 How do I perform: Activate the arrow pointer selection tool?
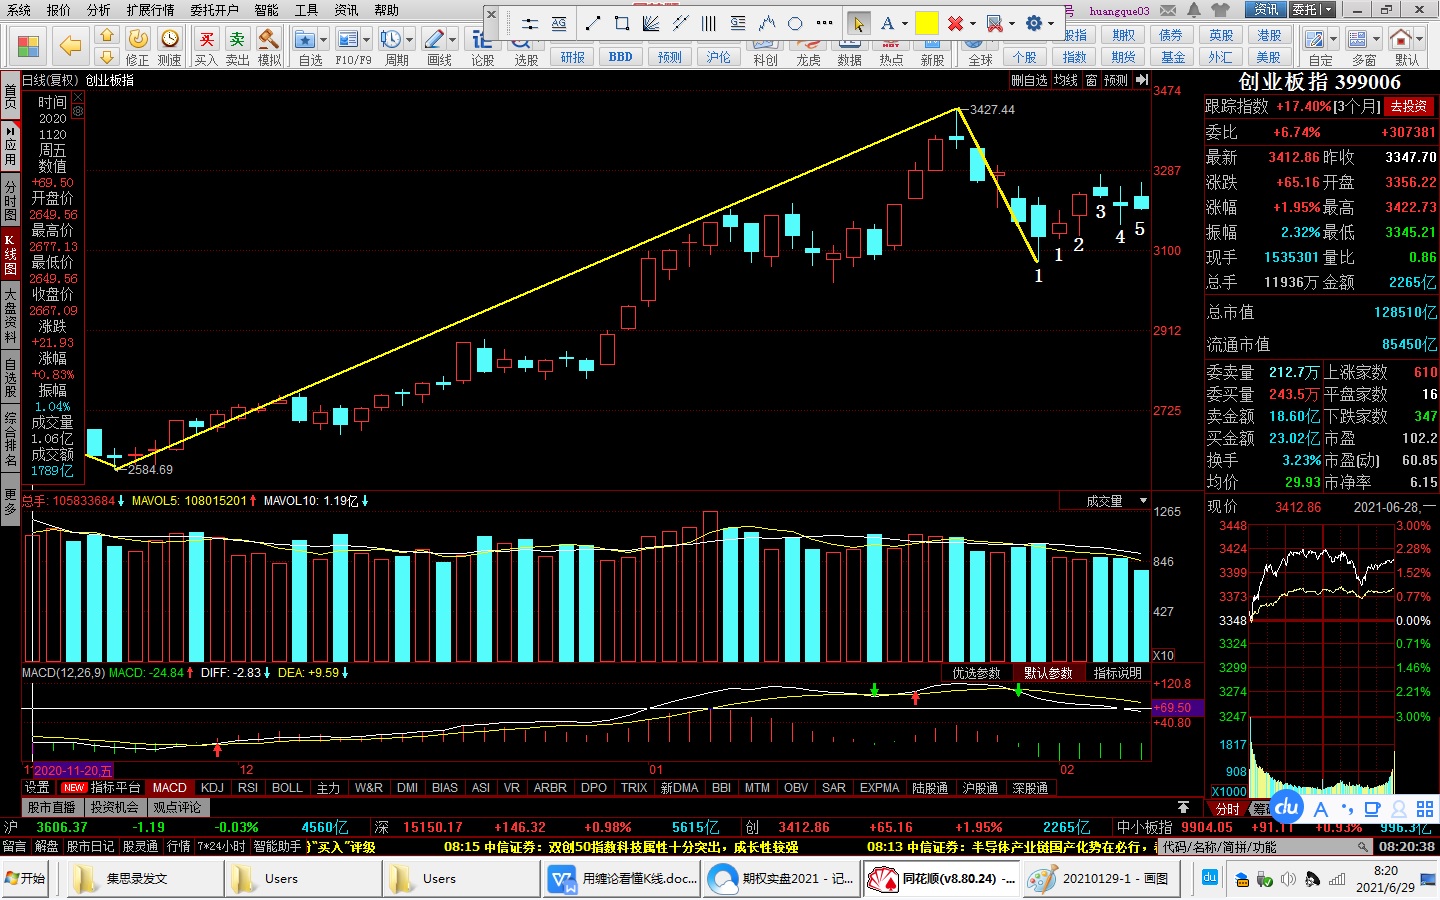point(858,23)
